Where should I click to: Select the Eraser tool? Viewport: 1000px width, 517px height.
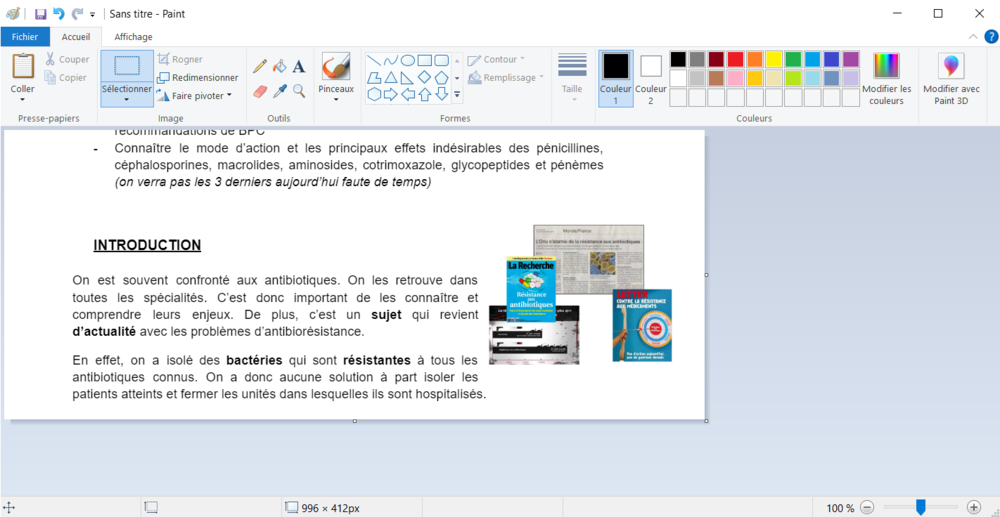260,91
